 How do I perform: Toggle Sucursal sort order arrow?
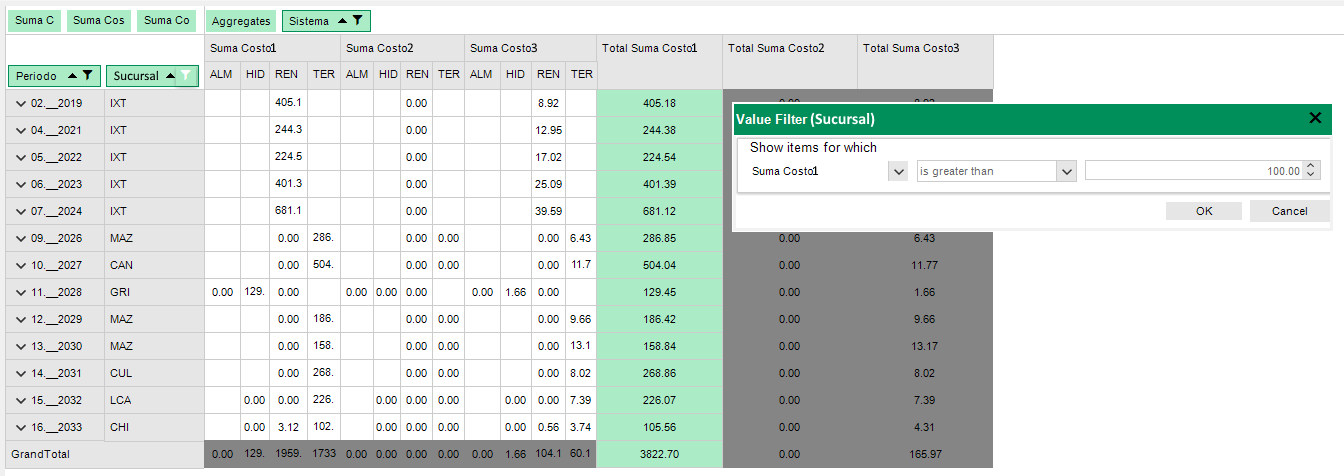click(x=169, y=75)
